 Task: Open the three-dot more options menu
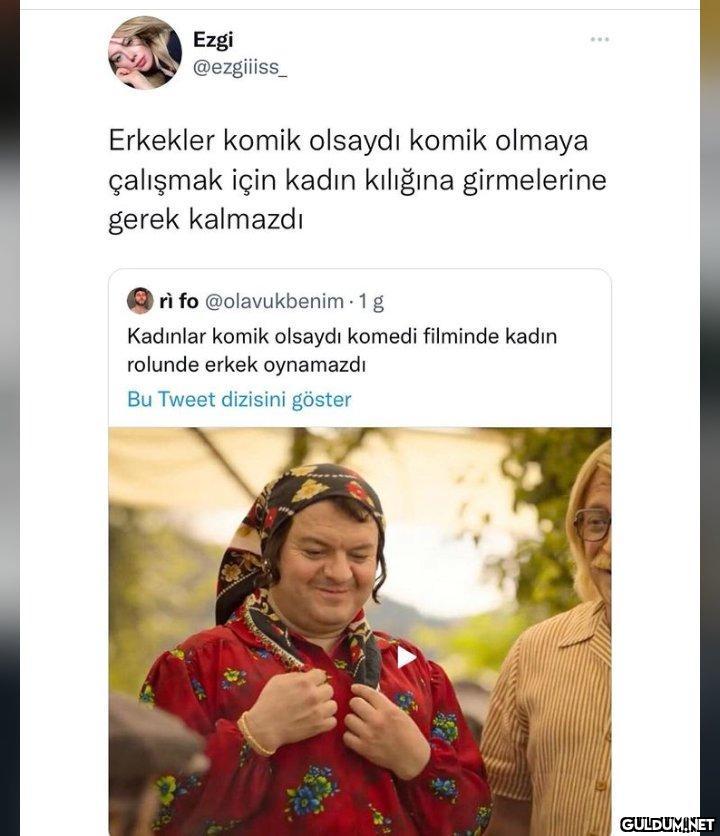(599, 39)
